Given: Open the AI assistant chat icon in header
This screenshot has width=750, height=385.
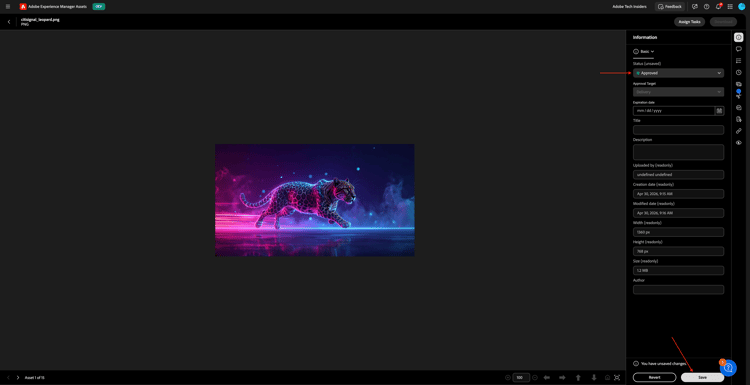Looking at the screenshot, I should tap(695, 7).
